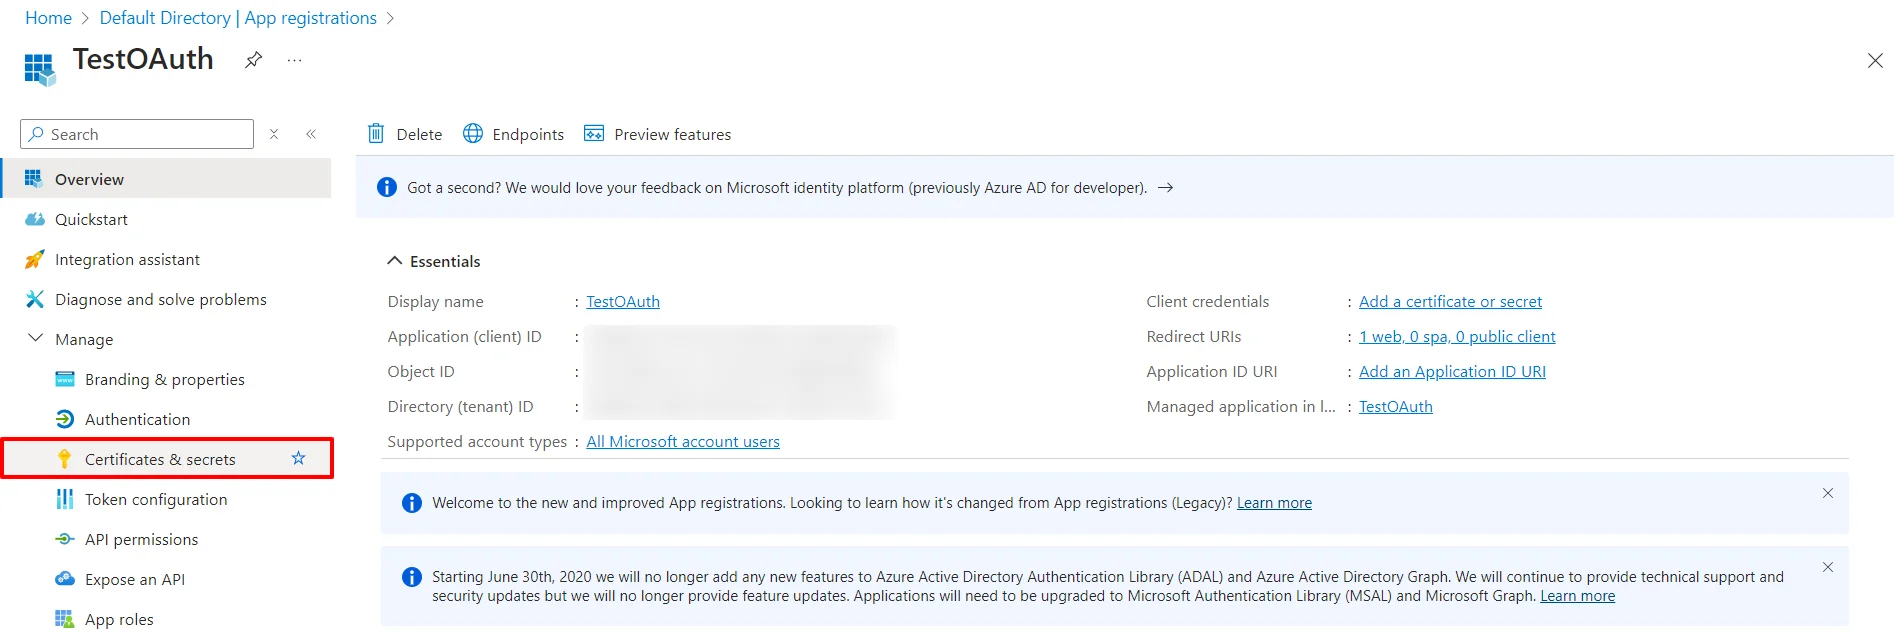Close the TestOAuth blade
This screenshot has width=1897, height=637.
coord(1875,61)
